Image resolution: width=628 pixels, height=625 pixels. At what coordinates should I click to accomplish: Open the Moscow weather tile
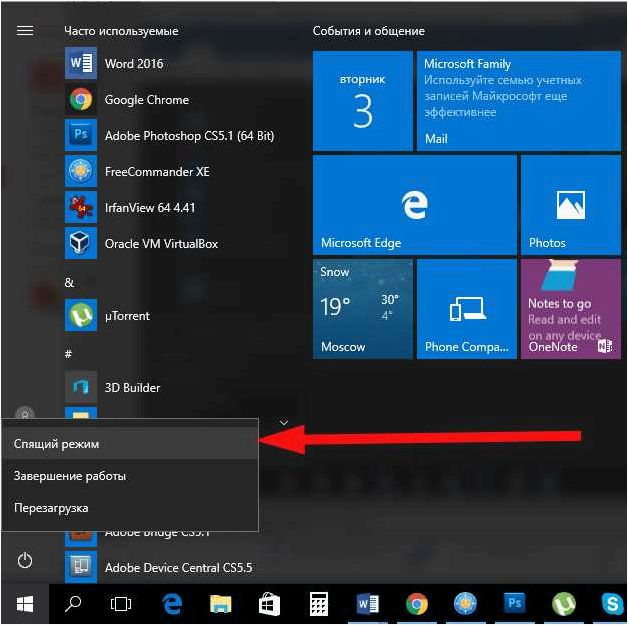pyautogui.click(x=362, y=309)
